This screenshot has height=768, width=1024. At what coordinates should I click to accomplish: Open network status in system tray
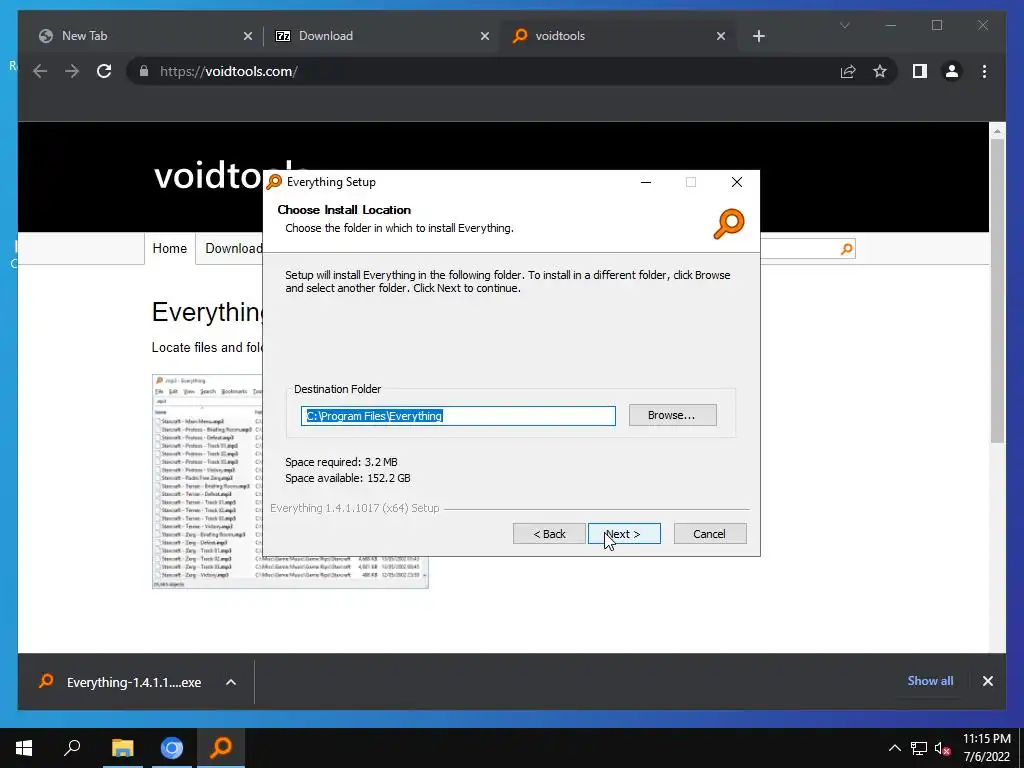[x=919, y=748]
